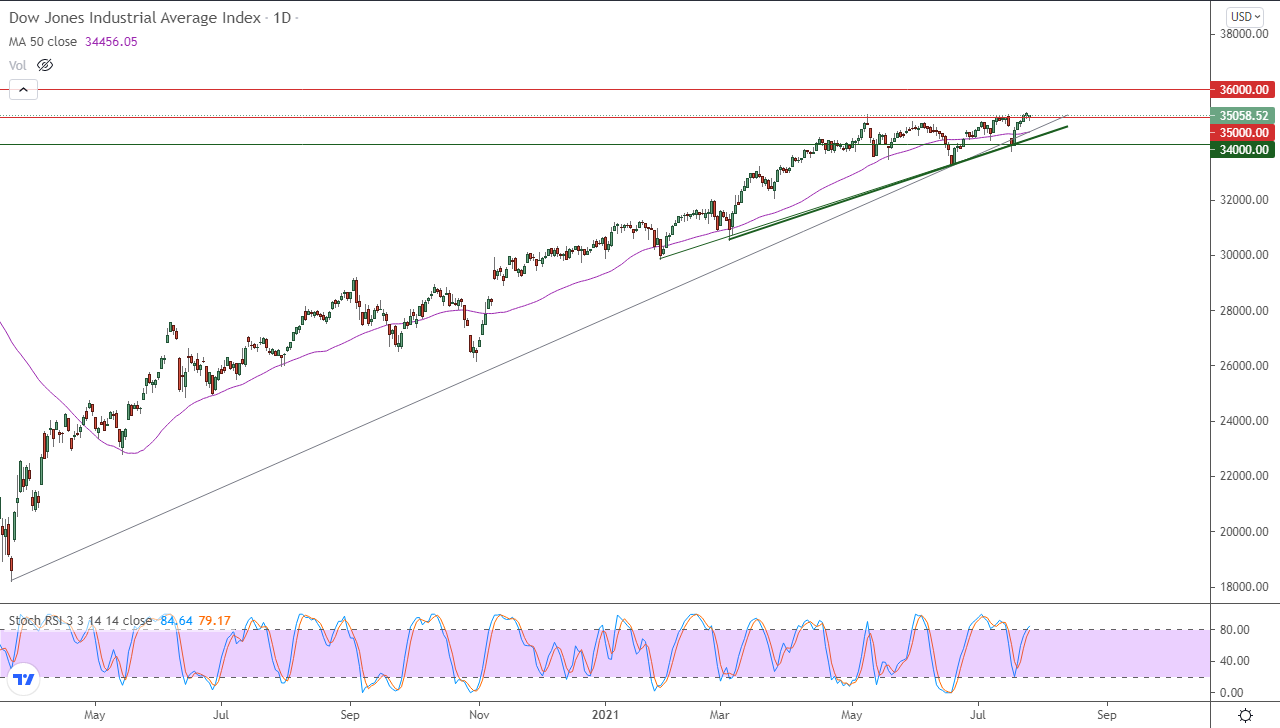Open chart settings gear icon
Screen dimensions: 1280x728
[x=1245, y=715]
